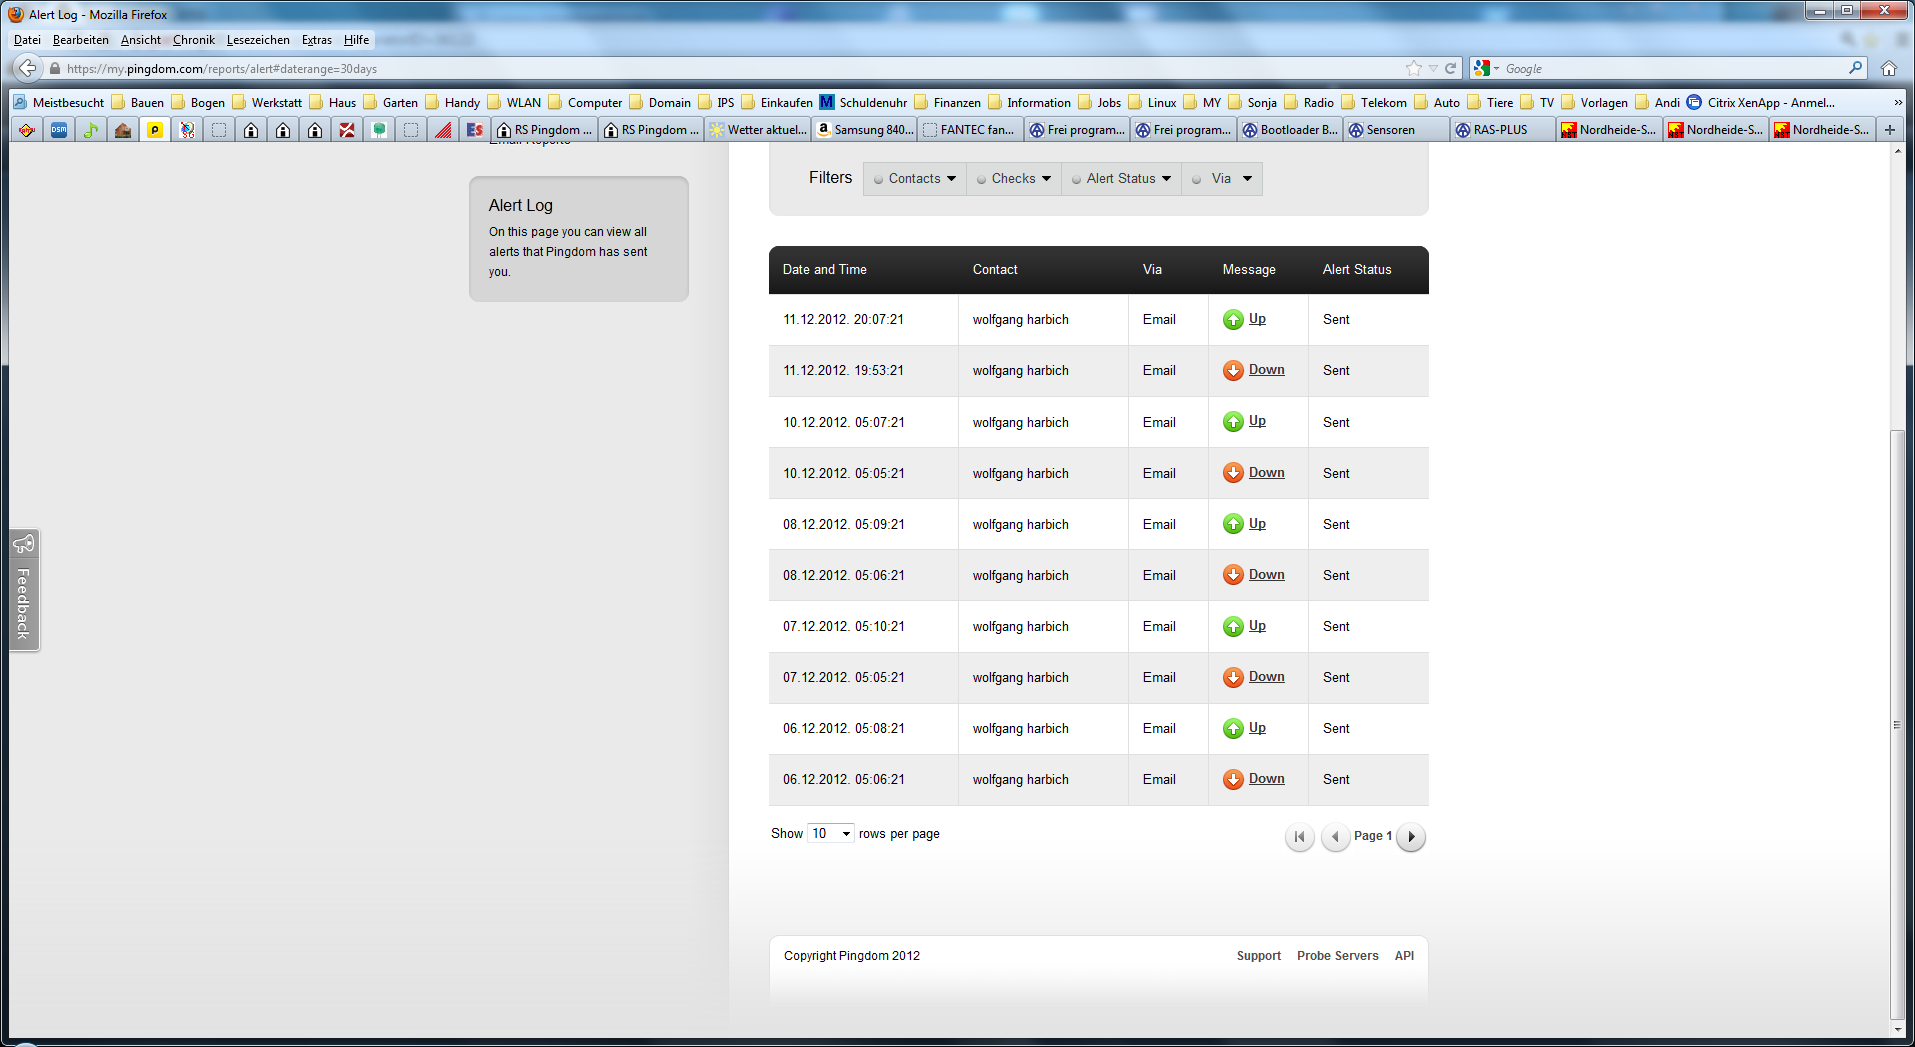Go to the next page of results
Image resolution: width=1915 pixels, height=1047 pixels.
click(1411, 837)
